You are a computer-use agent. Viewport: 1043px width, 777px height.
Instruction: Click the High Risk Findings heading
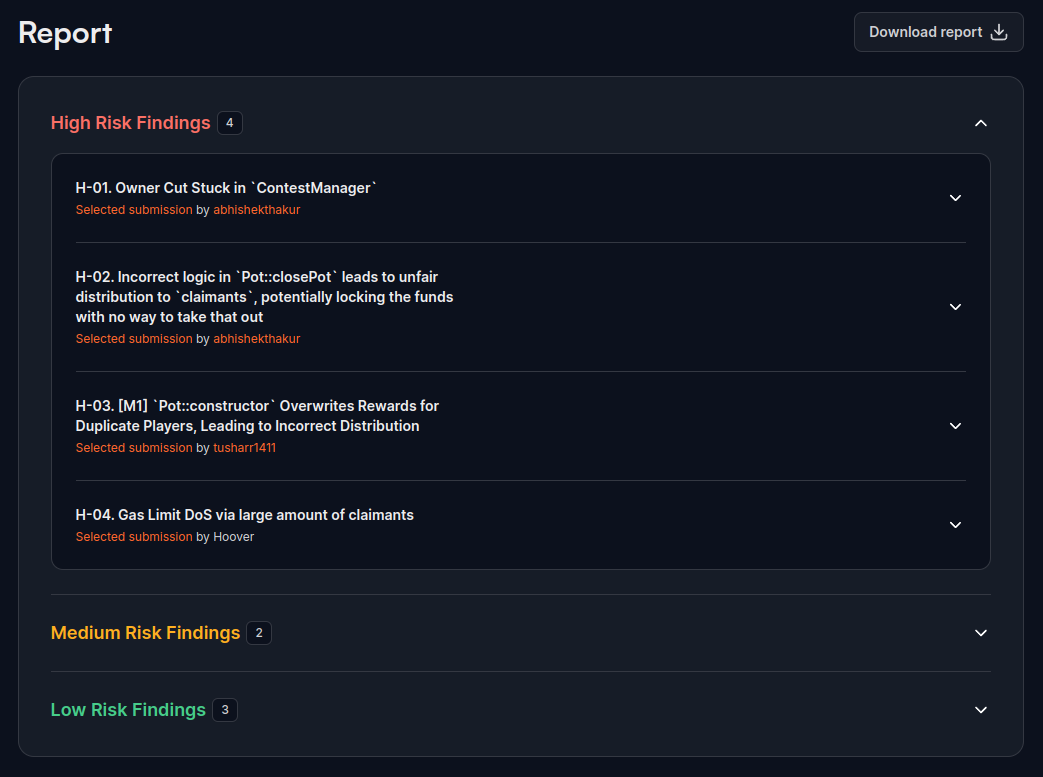click(x=130, y=123)
